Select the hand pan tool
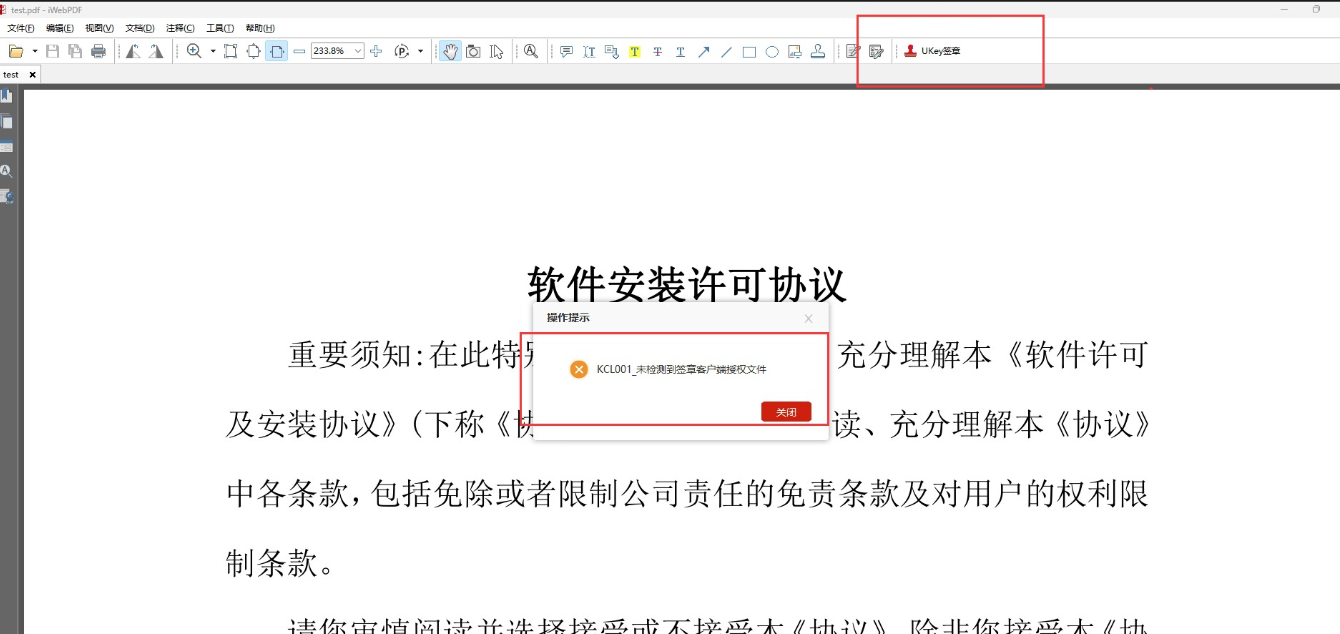 tap(451, 51)
